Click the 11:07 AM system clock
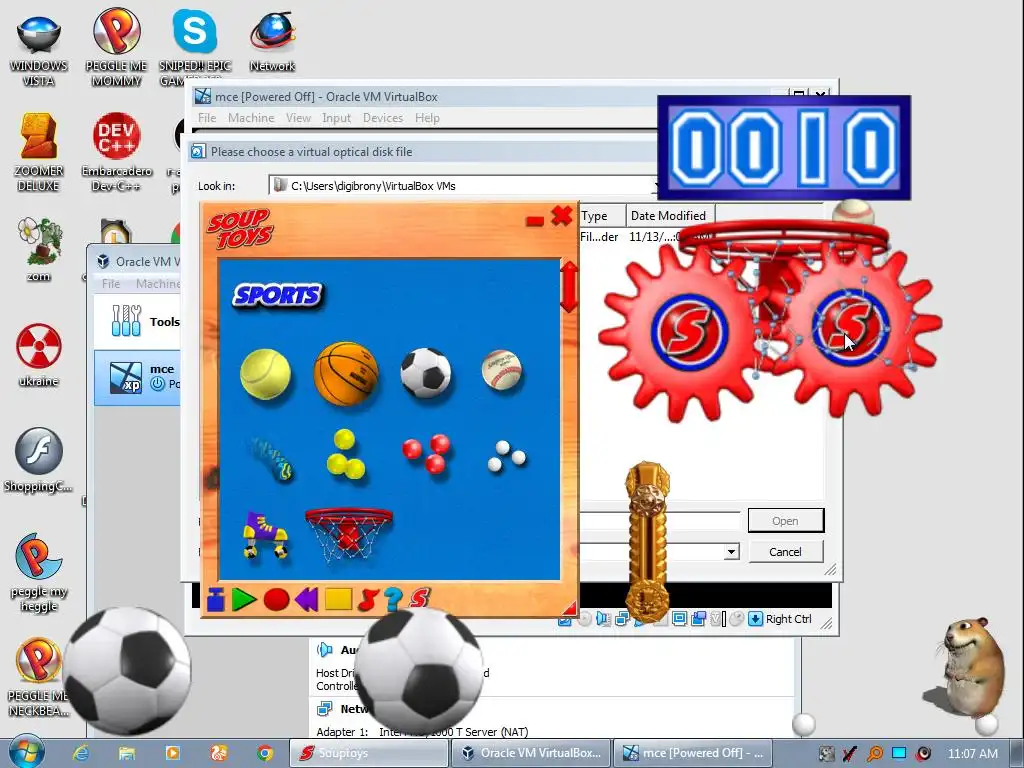The width and height of the screenshot is (1024, 768). 972,753
